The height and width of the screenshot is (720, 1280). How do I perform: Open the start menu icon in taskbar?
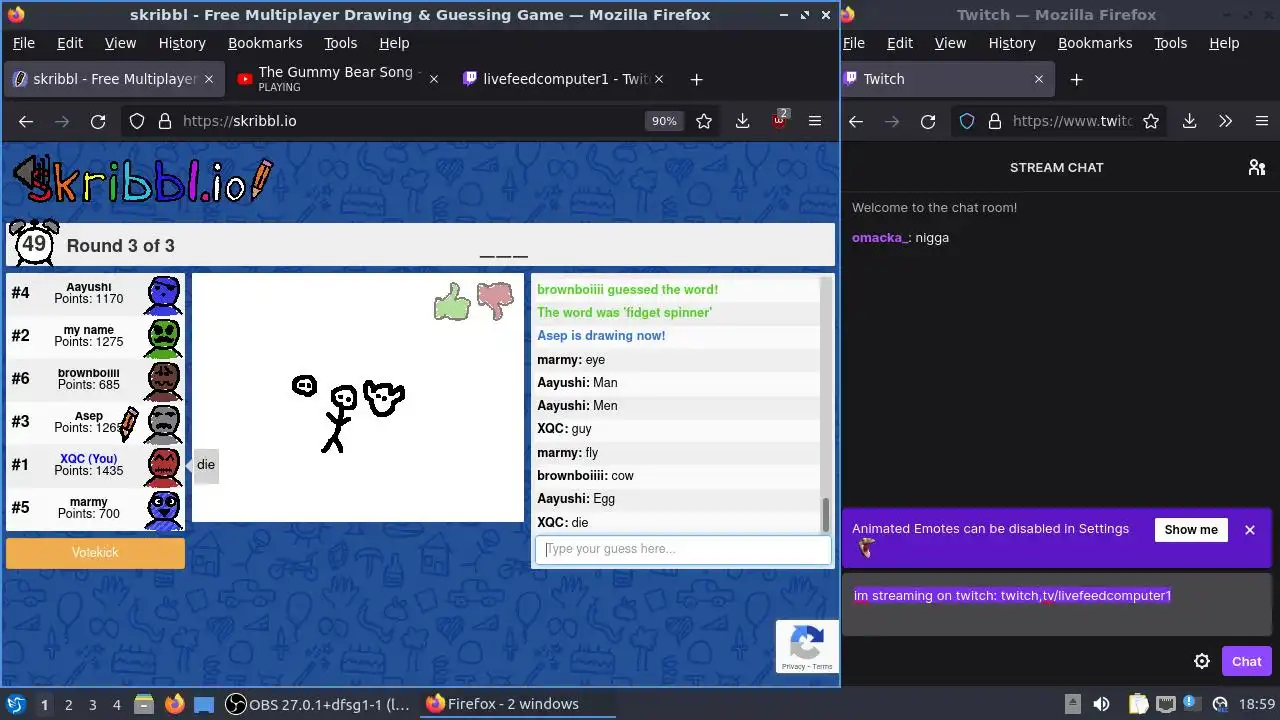(x=15, y=704)
